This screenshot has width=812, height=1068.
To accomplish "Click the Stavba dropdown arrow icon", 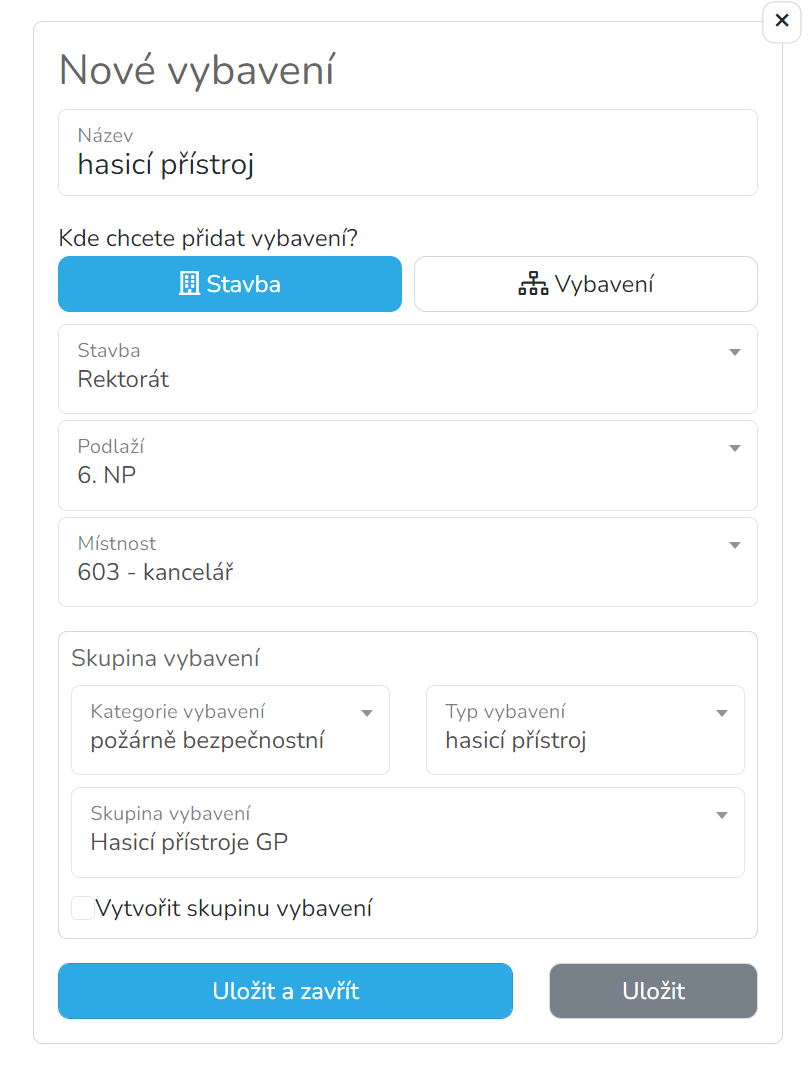I will pyautogui.click(x=734, y=352).
